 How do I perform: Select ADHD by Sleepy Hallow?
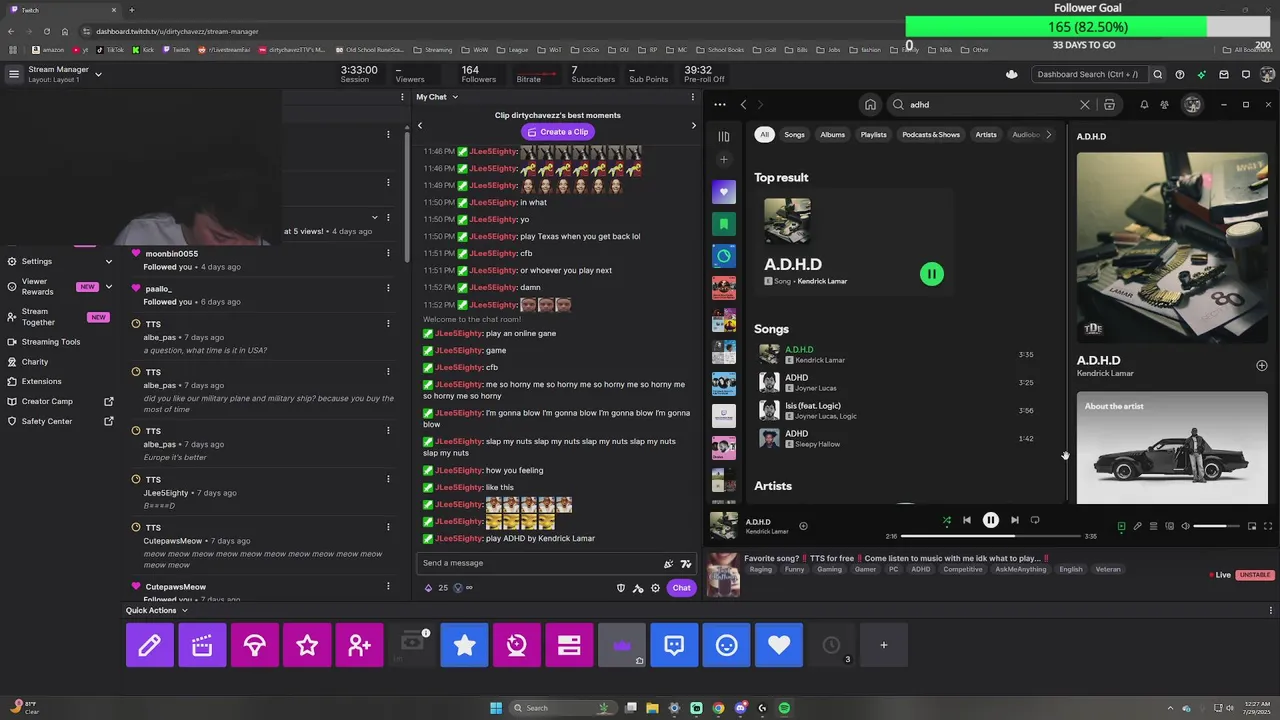pyautogui.click(x=898, y=438)
